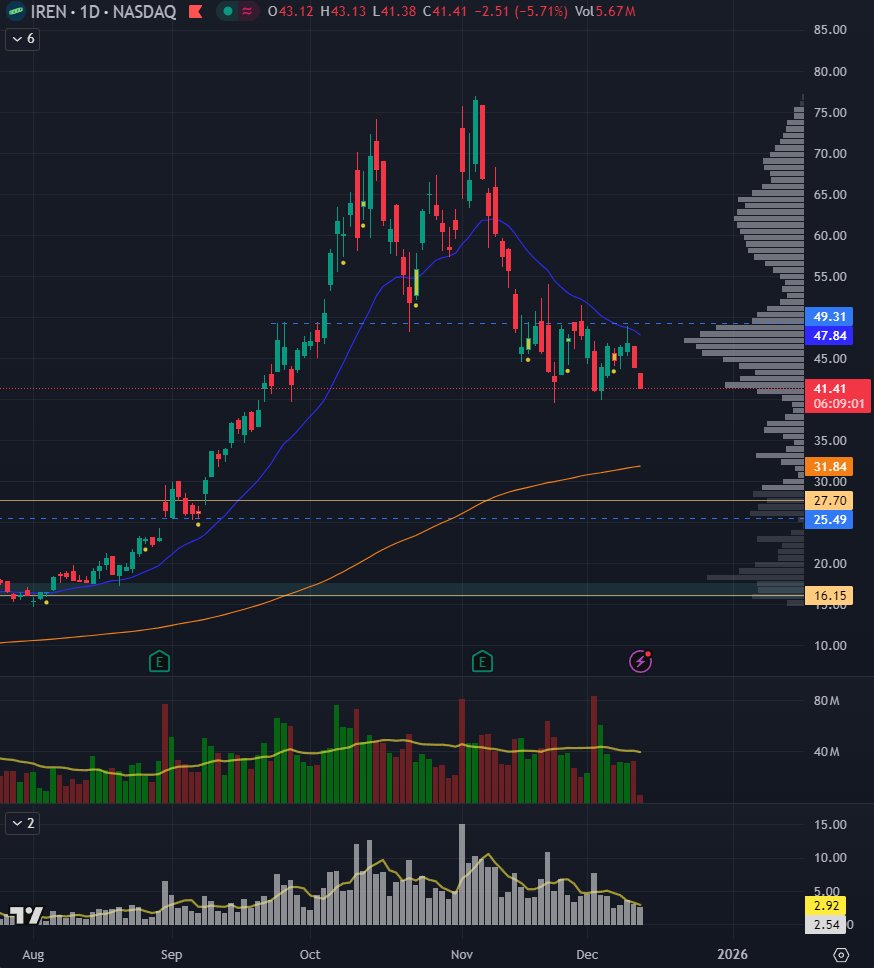
Task: Click the pink approximate-data icon
Action: click(x=246, y=11)
